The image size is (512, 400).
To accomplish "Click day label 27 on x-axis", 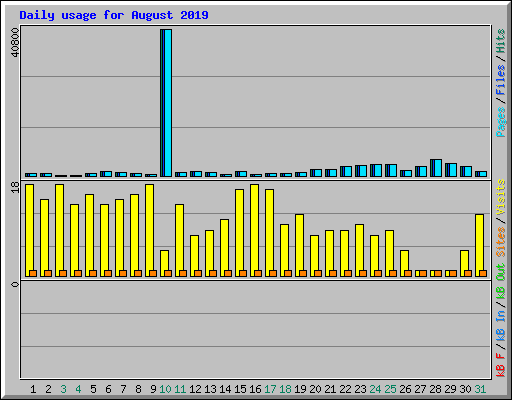I will pyautogui.click(x=420, y=389).
